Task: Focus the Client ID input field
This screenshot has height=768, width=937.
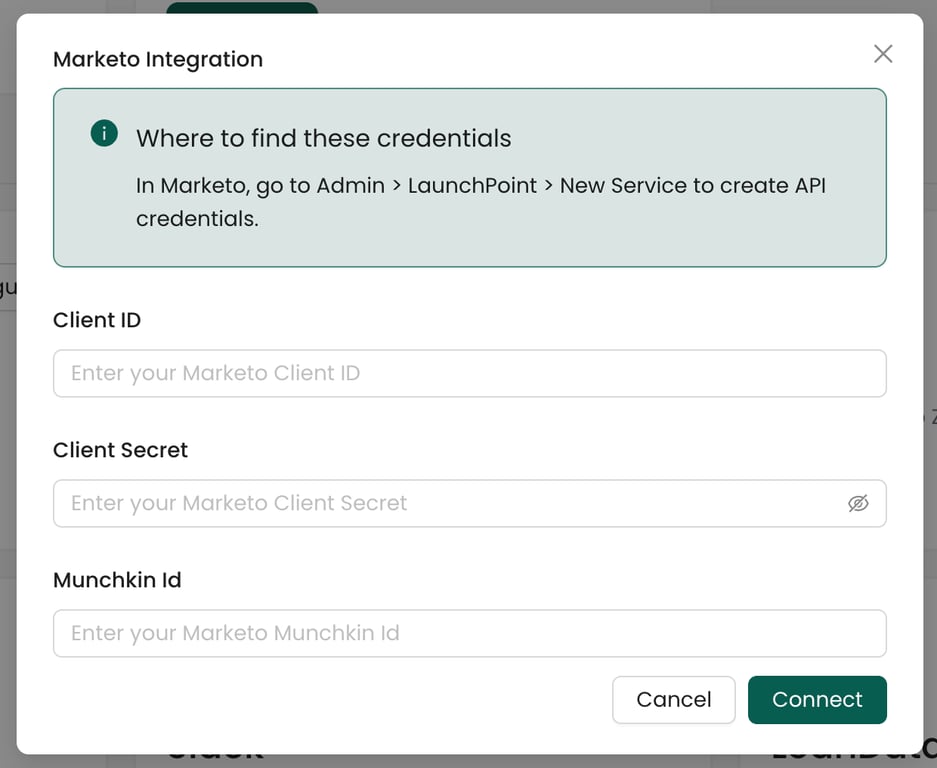Action: click(x=469, y=373)
